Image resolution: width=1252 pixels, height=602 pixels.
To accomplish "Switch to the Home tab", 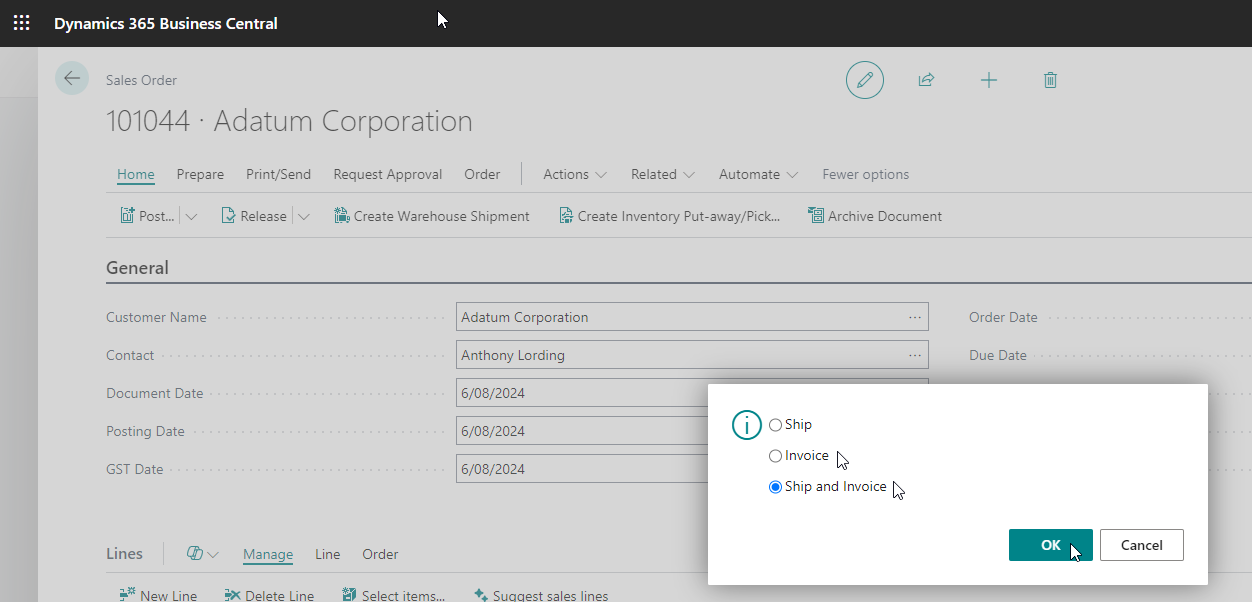I will coord(136,174).
